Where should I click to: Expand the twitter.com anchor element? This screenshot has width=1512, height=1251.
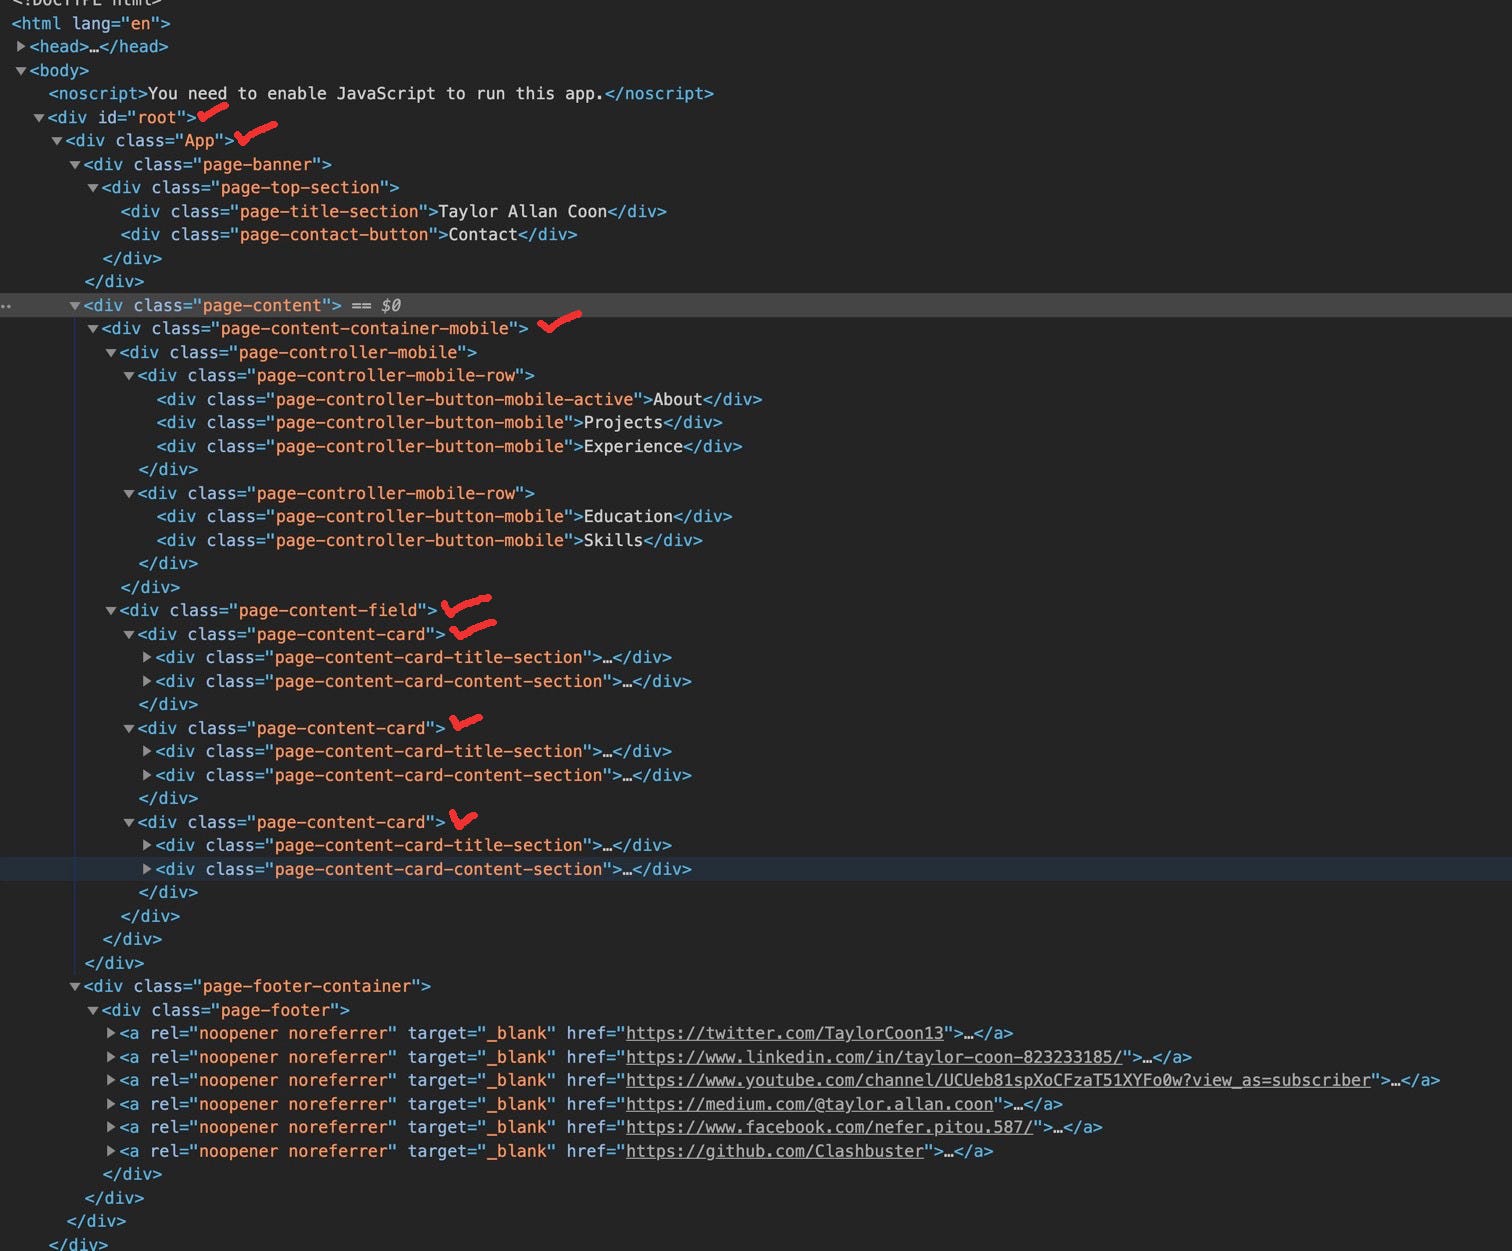(x=111, y=1033)
